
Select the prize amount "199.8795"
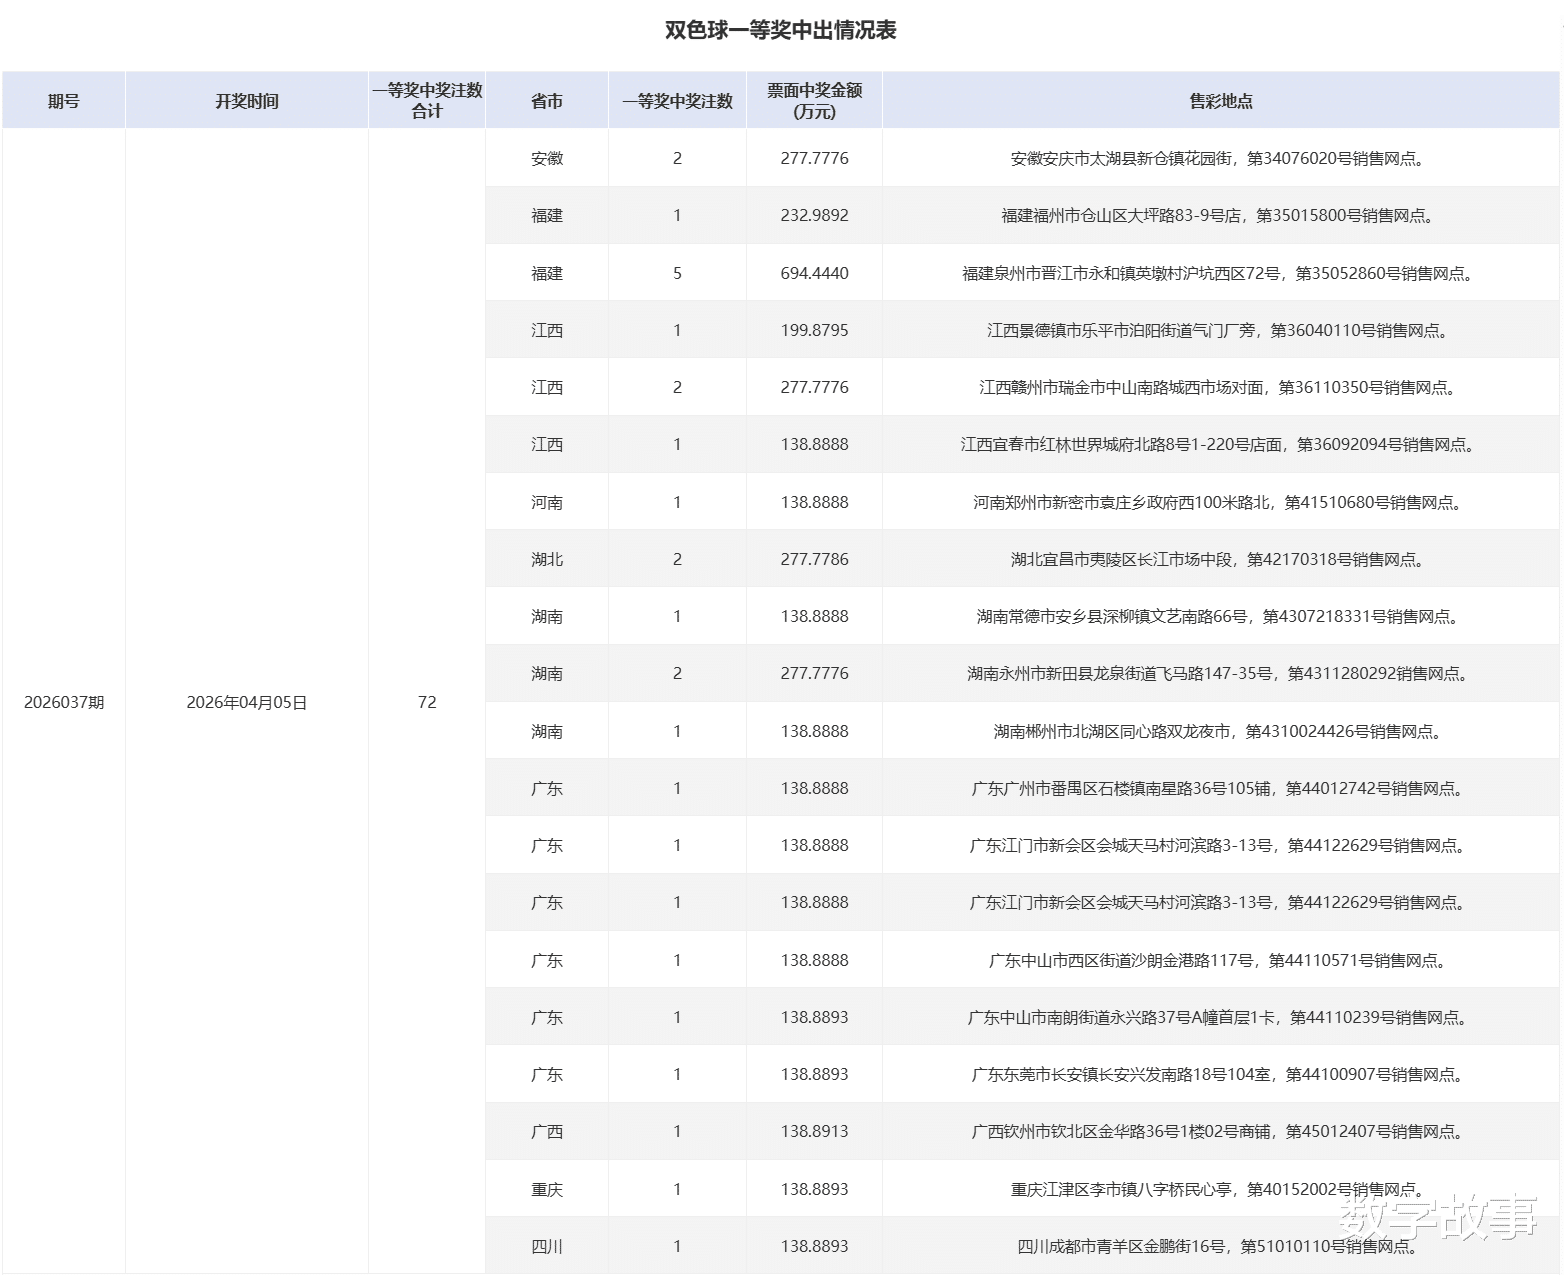pyautogui.click(x=815, y=330)
